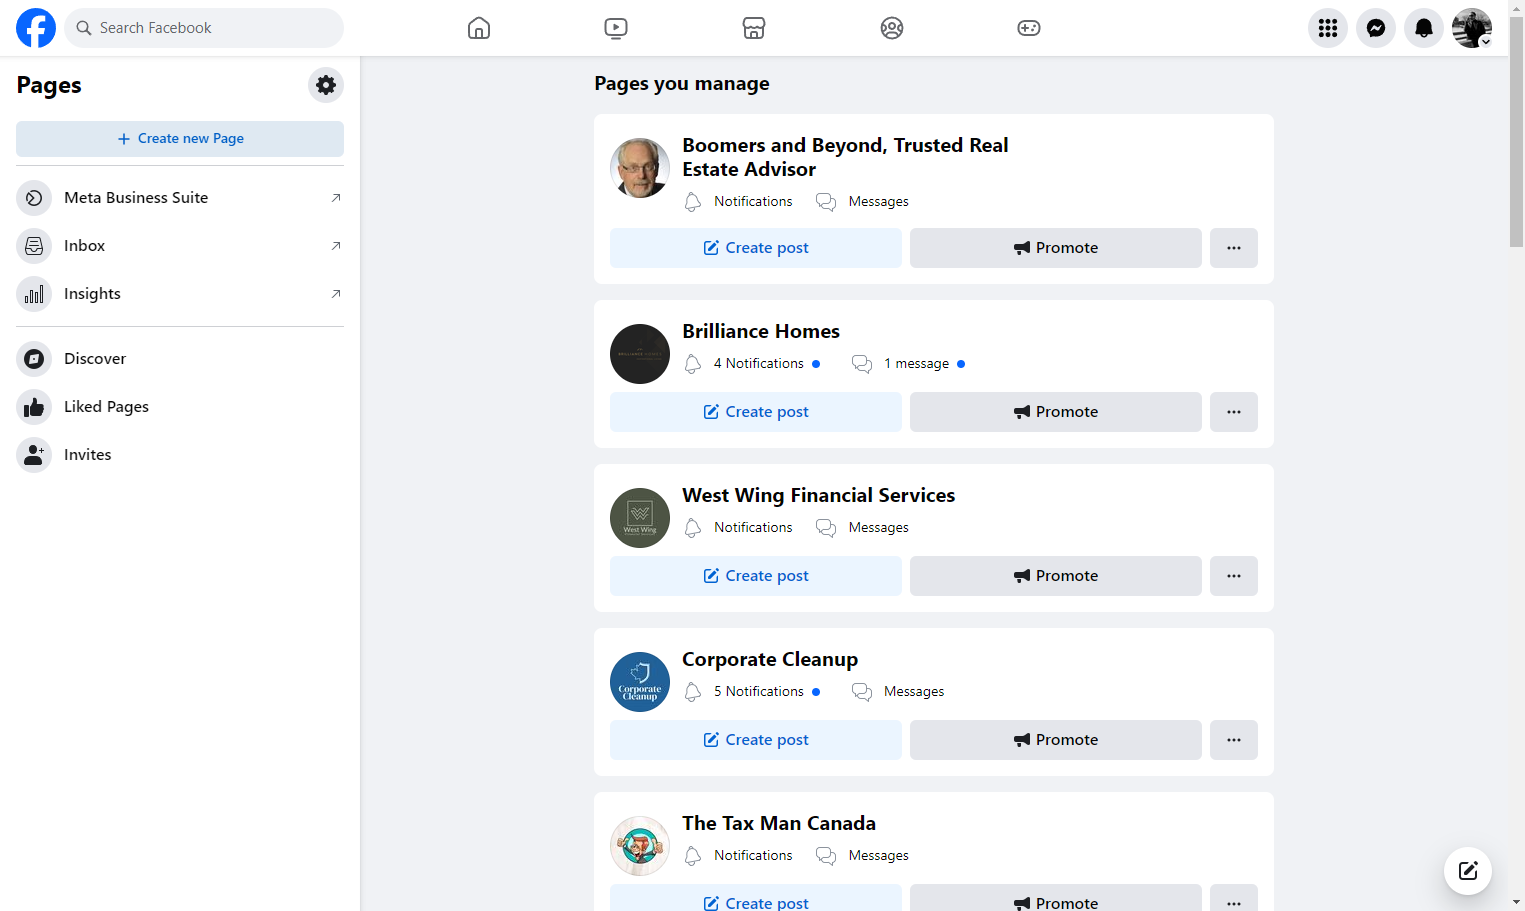Promote the Boomers and Beyond page

(1056, 248)
